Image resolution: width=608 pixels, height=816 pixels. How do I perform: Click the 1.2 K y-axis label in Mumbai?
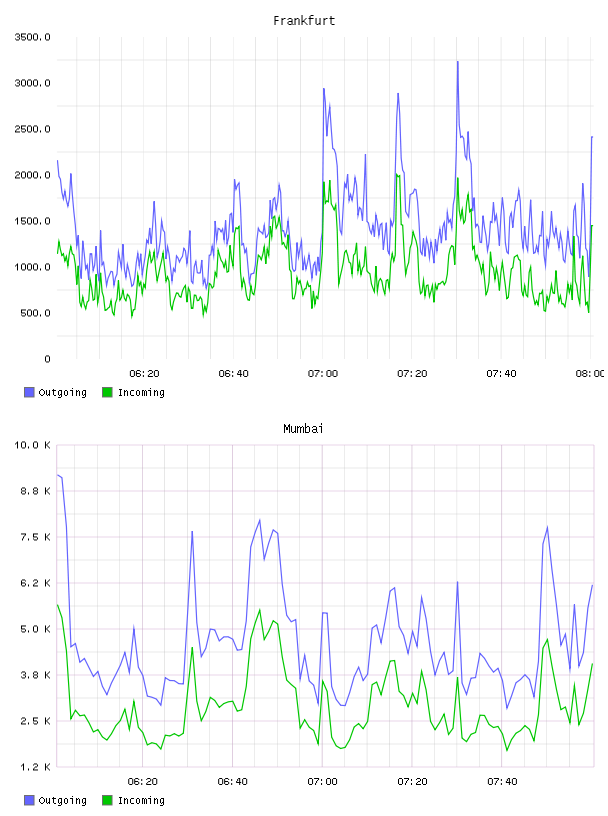pyautogui.click(x=35, y=767)
